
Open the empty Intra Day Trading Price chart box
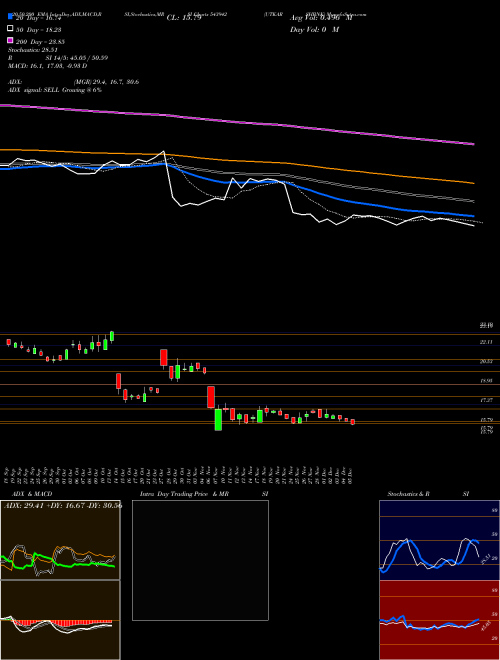pos(200,560)
